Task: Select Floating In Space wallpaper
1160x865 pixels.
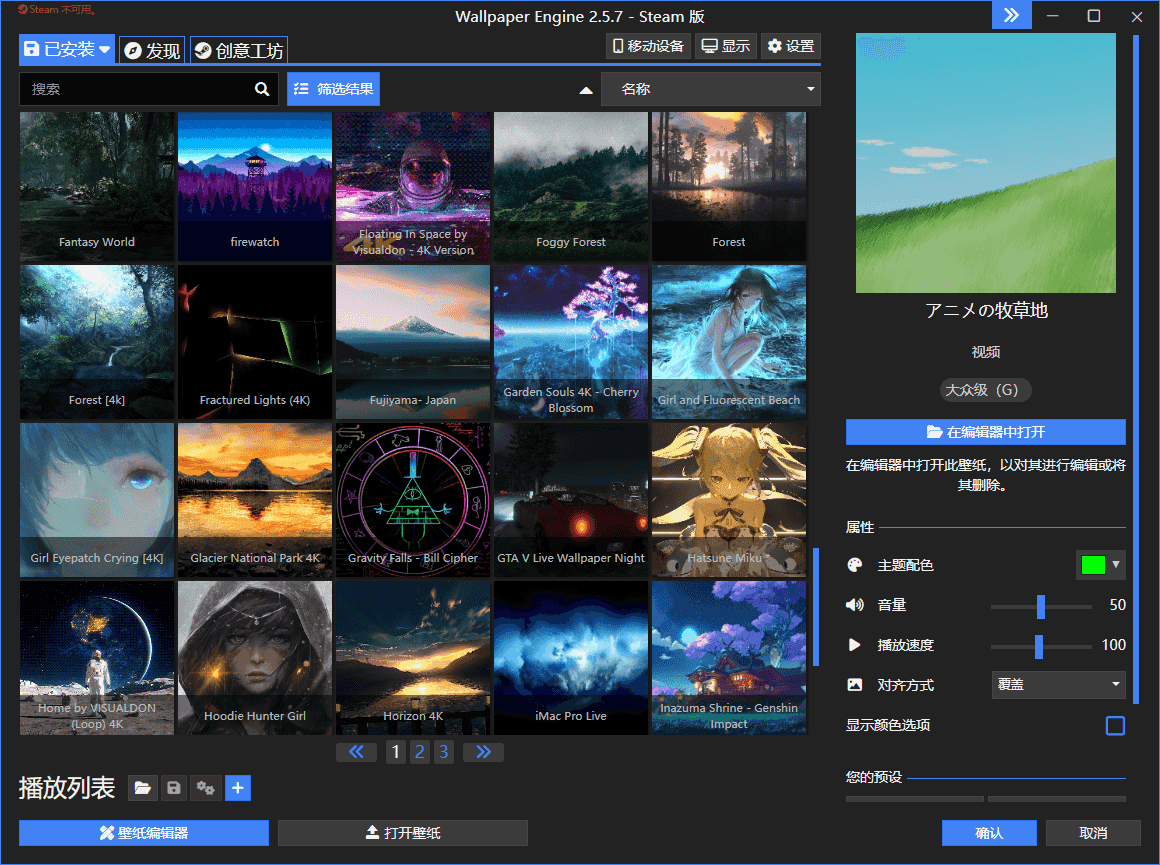Action: pos(413,186)
